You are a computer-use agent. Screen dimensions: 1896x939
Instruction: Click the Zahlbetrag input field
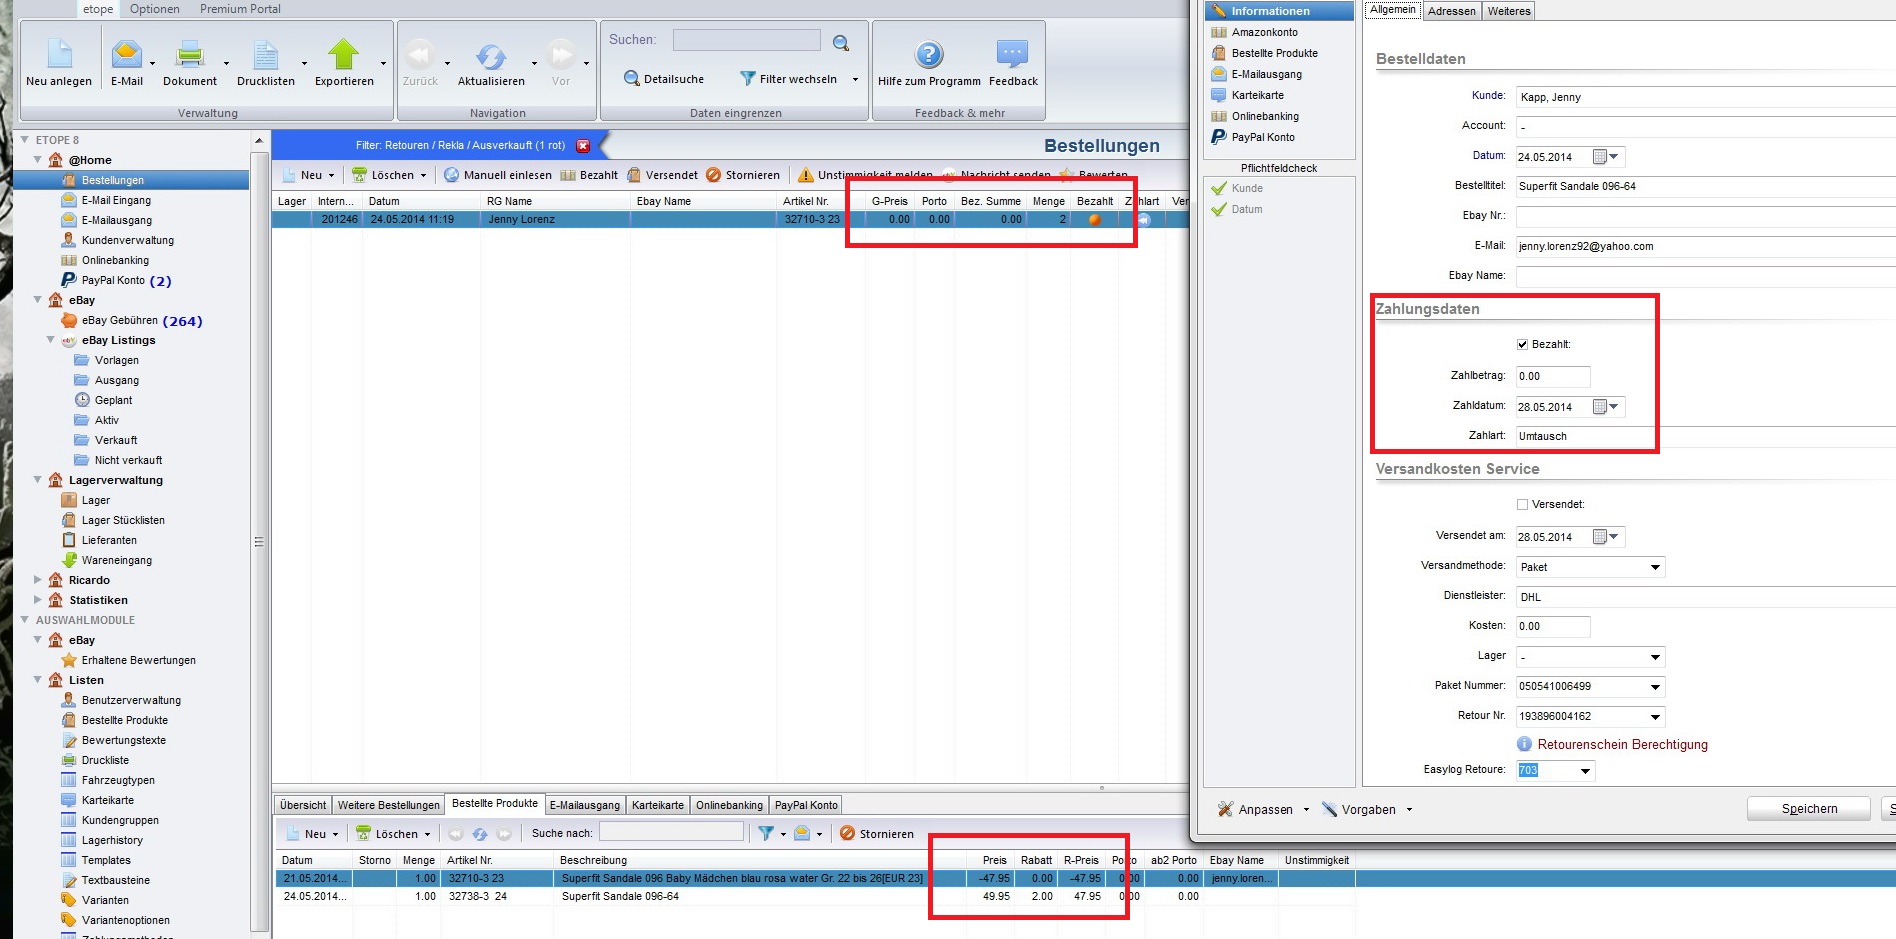(x=1552, y=377)
